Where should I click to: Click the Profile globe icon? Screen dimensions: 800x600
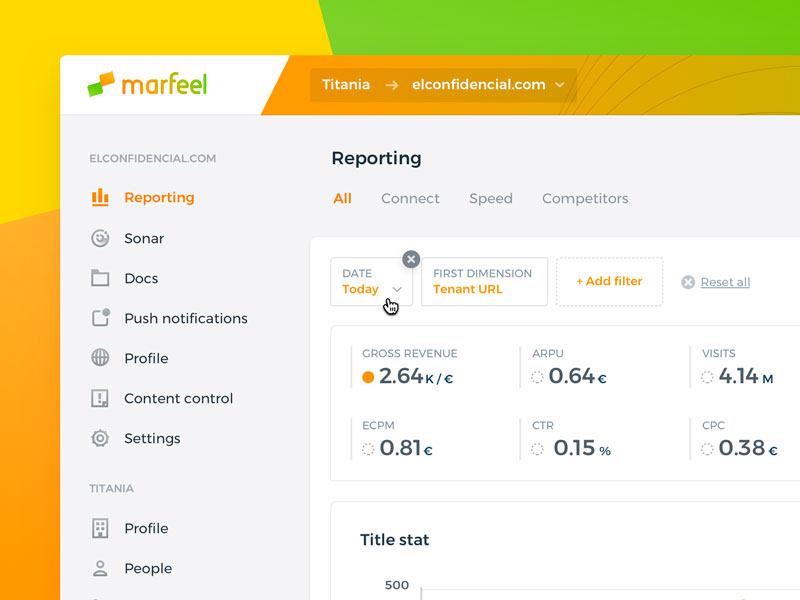click(x=100, y=358)
